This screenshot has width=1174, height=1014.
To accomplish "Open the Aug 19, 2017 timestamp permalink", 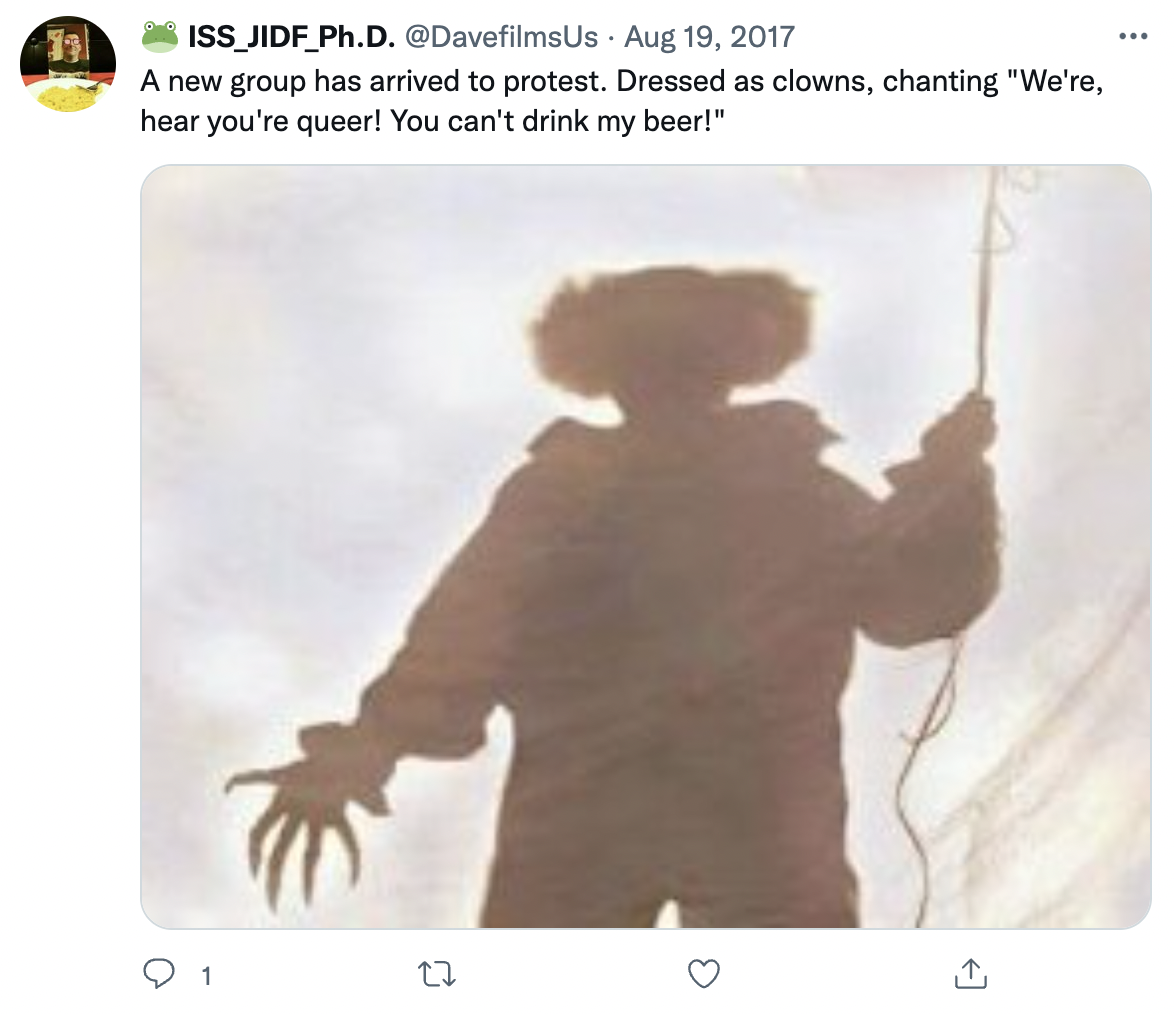I will click(709, 37).
